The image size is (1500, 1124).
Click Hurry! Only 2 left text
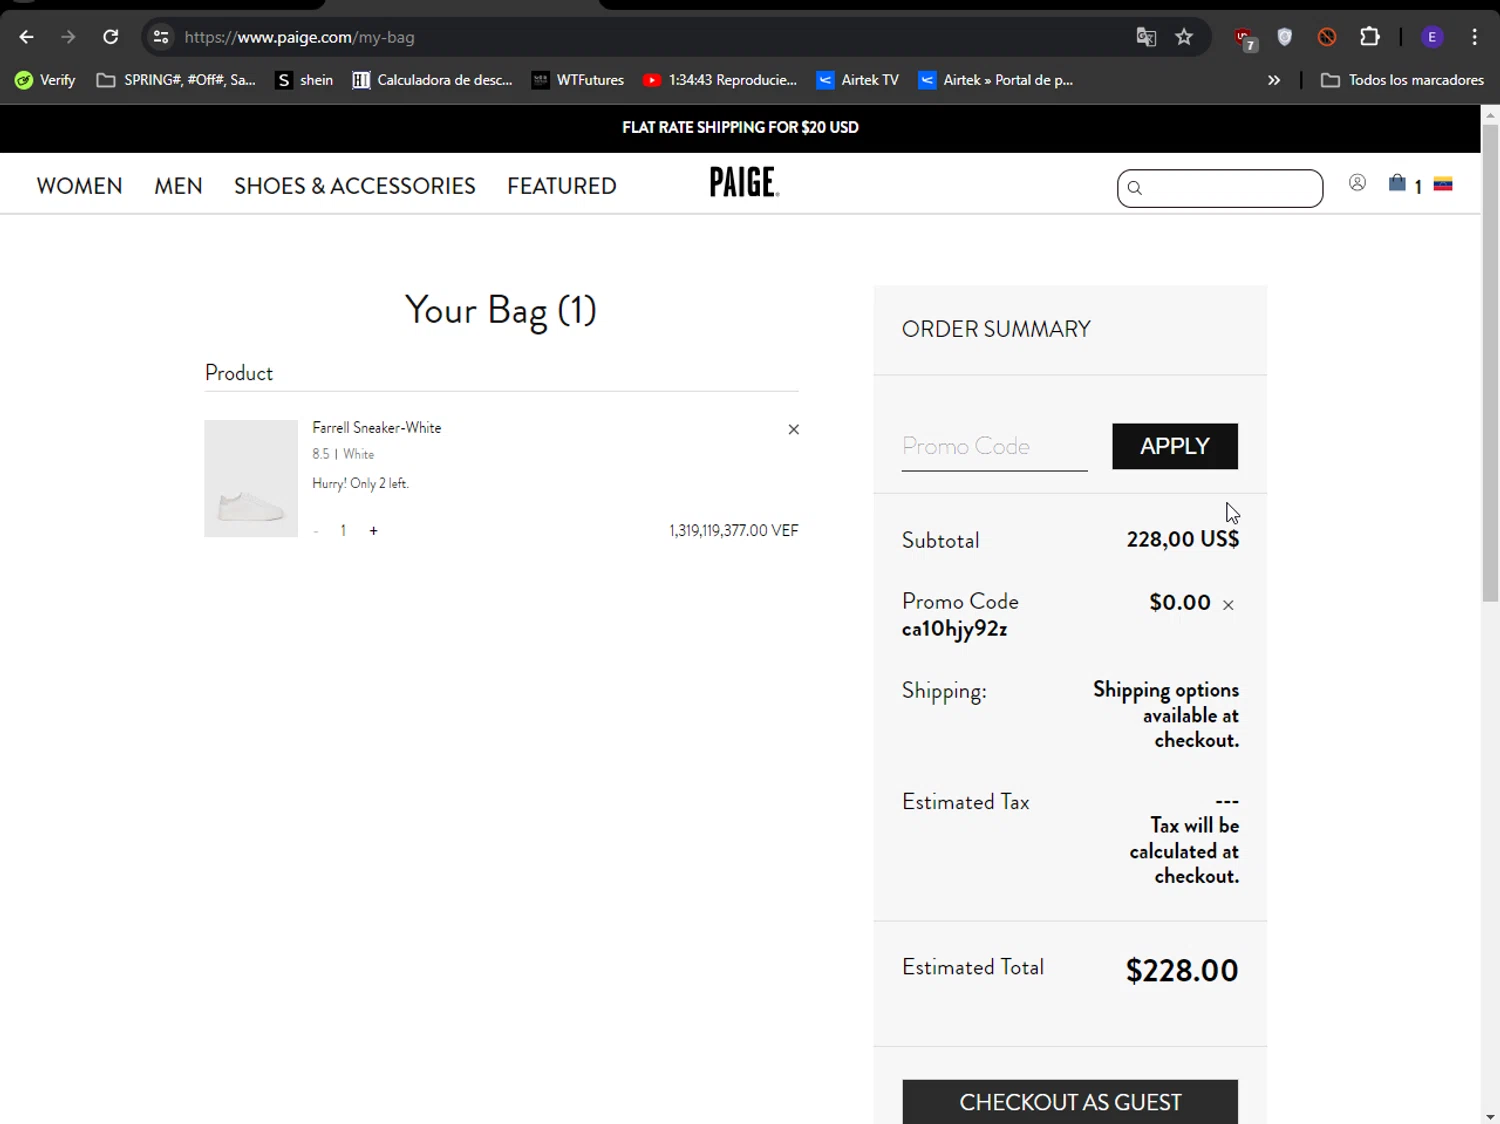coord(360,484)
